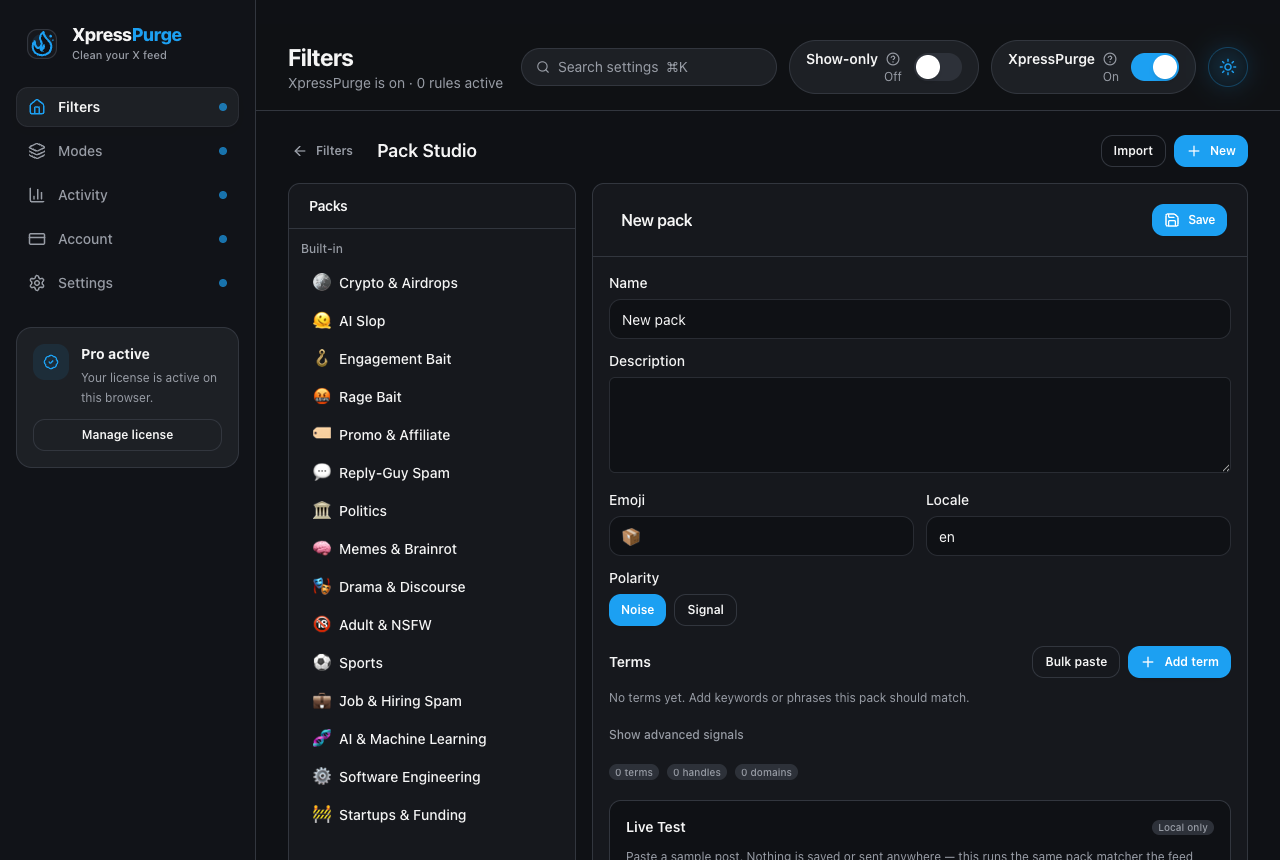Click the Emoji input field
This screenshot has height=860, width=1280.
pyautogui.click(x=761, y=536)
